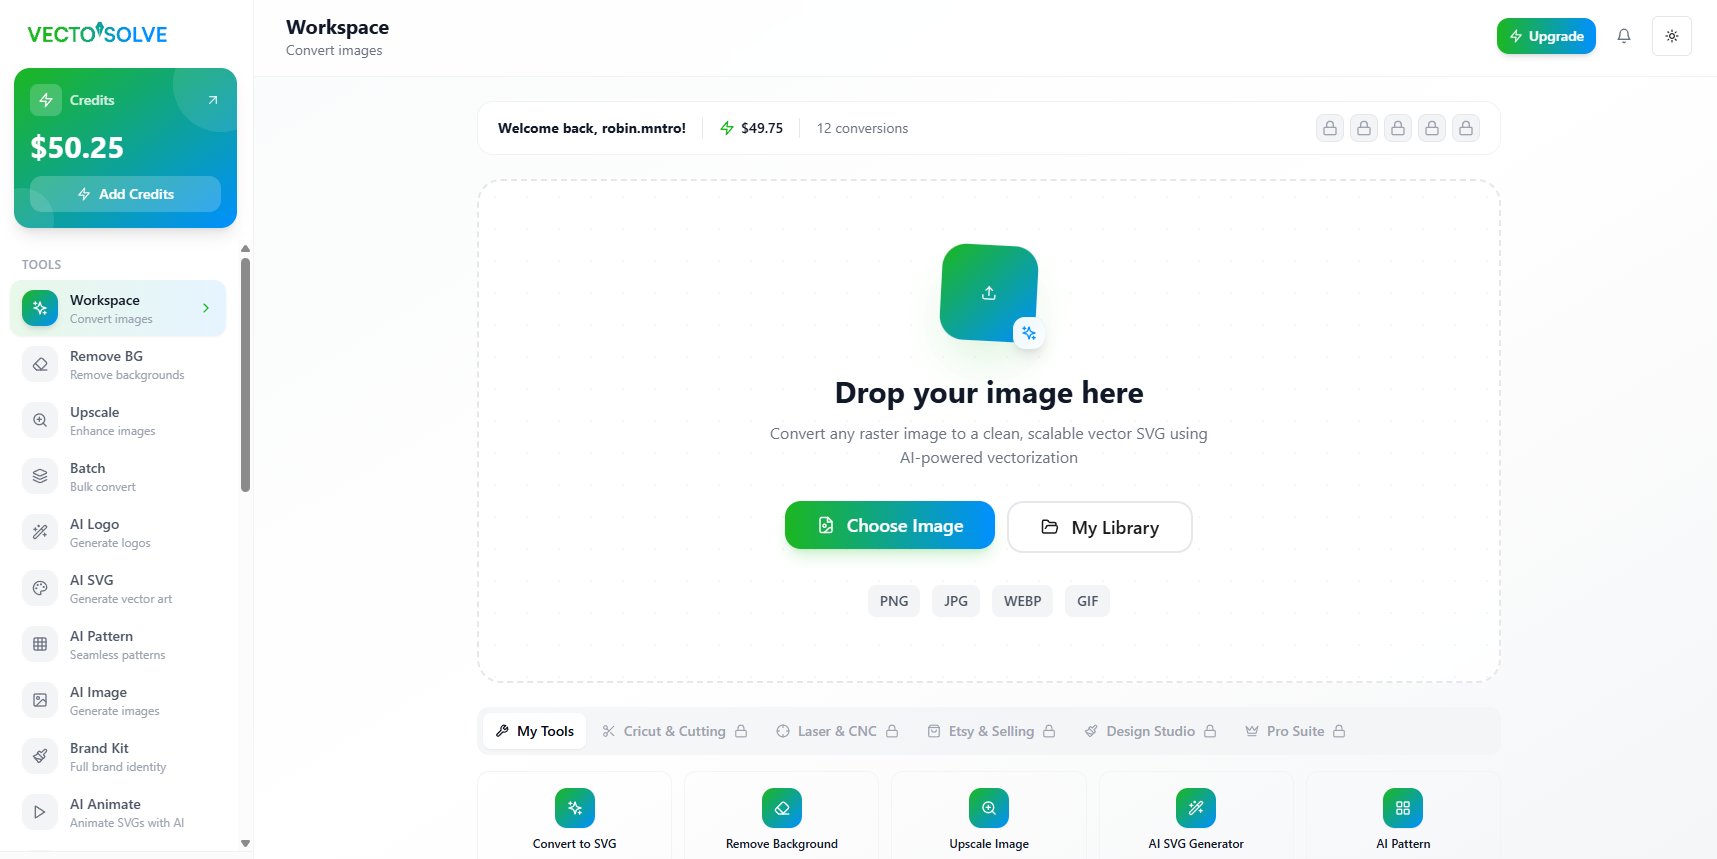Click the Upgrade button

point(1546,36)
